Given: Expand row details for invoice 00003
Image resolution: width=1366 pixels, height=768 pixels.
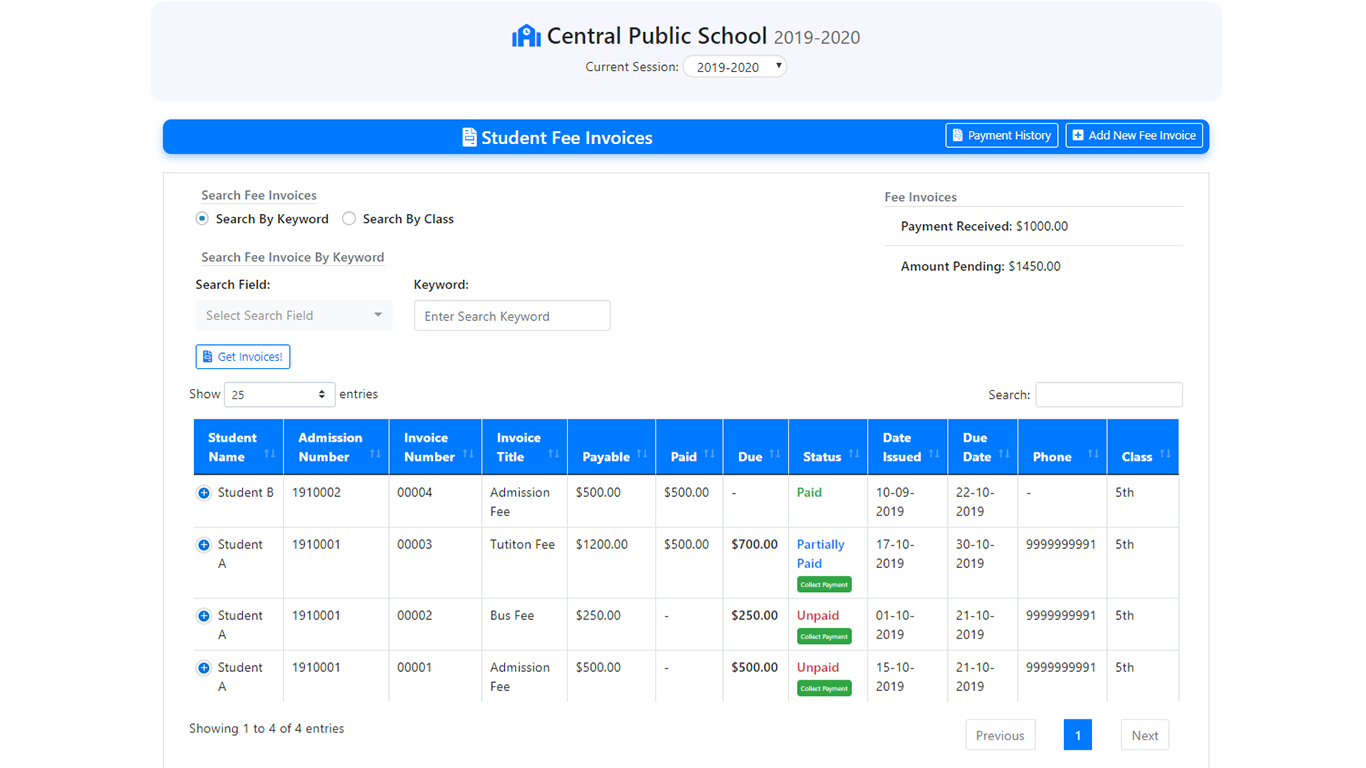Looking at the screenshot, I should point(204,545).
